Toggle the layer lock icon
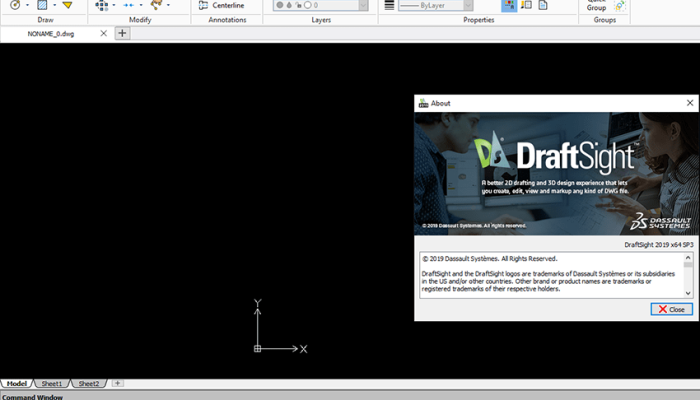Viewport: 700px width, 400px height. point(298,5)
